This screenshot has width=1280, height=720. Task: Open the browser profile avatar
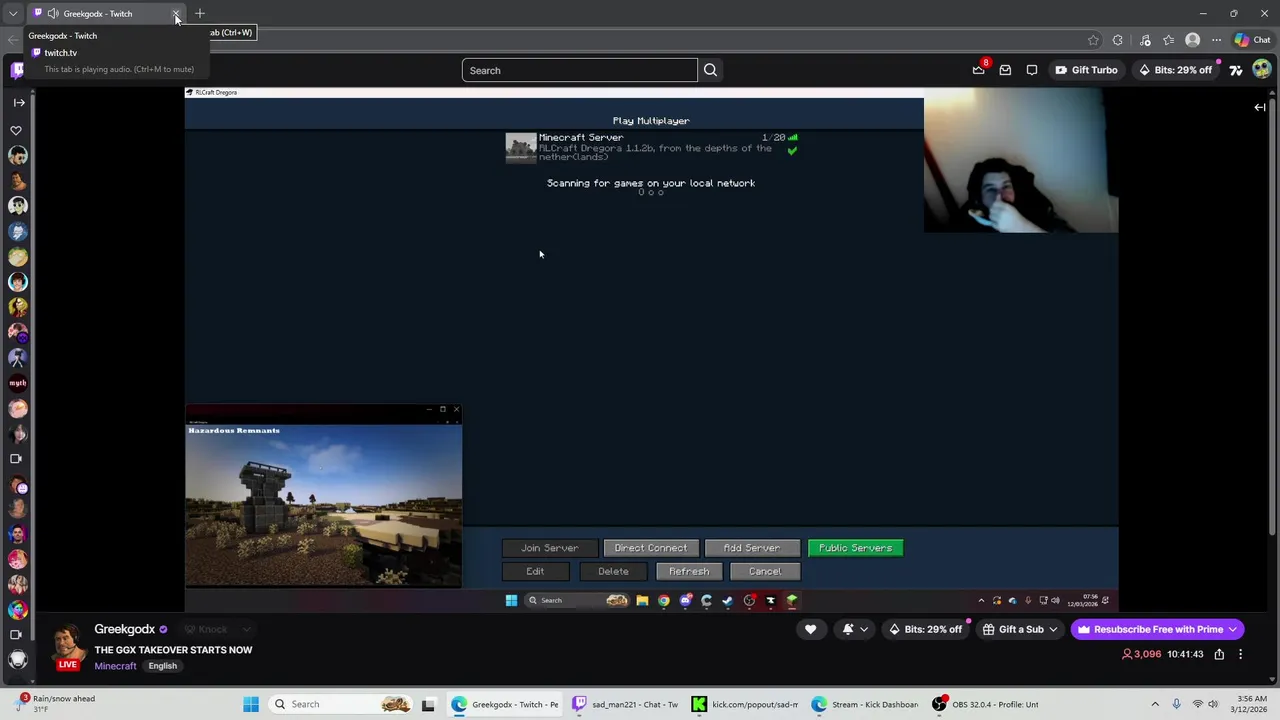(x=1192, y=40)
